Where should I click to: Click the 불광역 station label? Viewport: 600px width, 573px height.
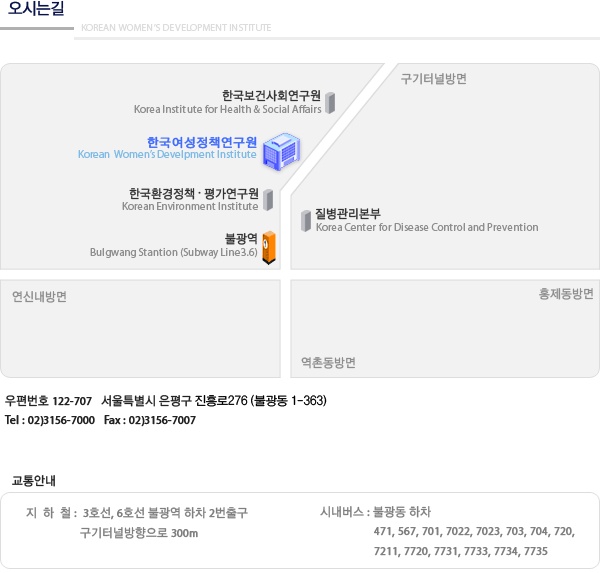click(x=241, y=238)
